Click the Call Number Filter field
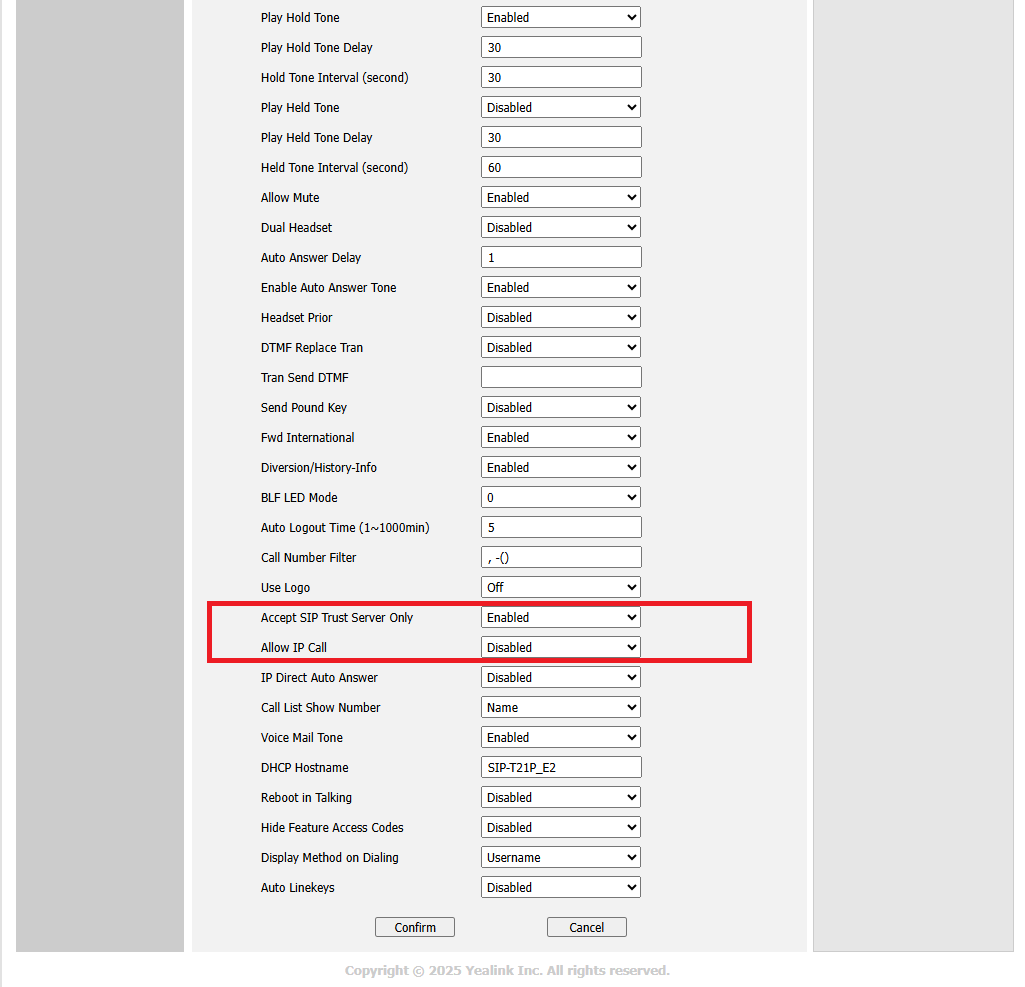Viewport: 1025px width, 987px height. [x=560, y=557]
